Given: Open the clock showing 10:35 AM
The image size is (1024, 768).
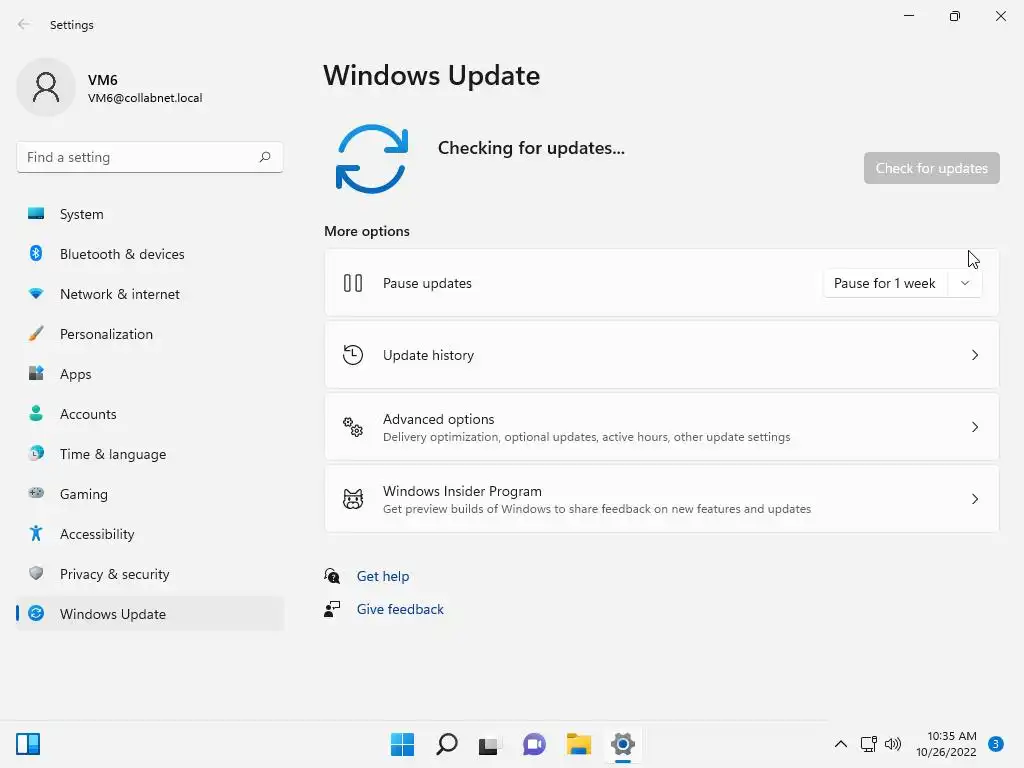Looking at the screenshot, I should point(946,744).
